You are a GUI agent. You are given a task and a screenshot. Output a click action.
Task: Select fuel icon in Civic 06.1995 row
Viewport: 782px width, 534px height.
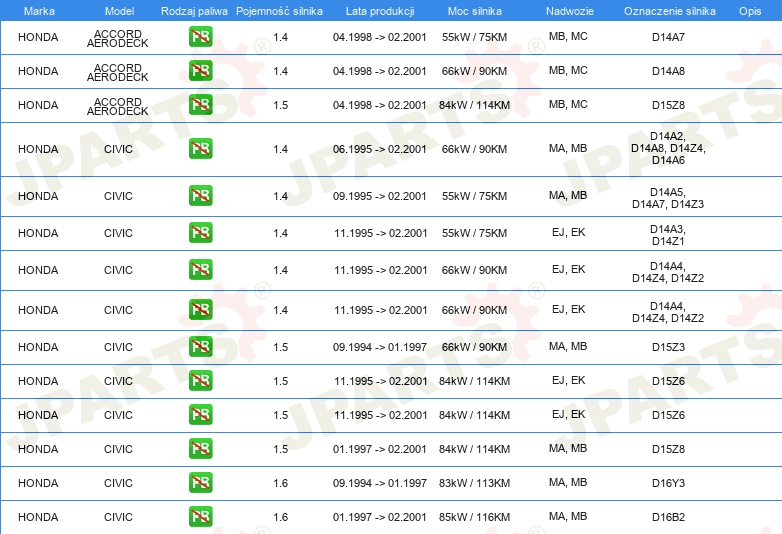(x=200, y=149)
